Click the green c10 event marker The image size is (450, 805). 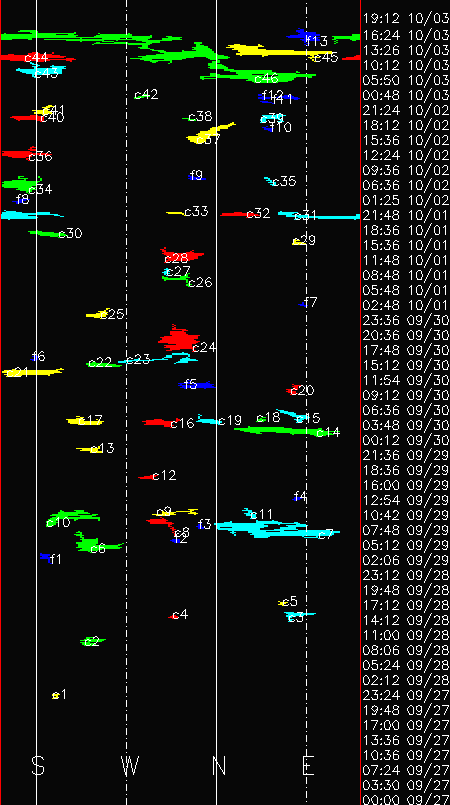tap(73, 516)
